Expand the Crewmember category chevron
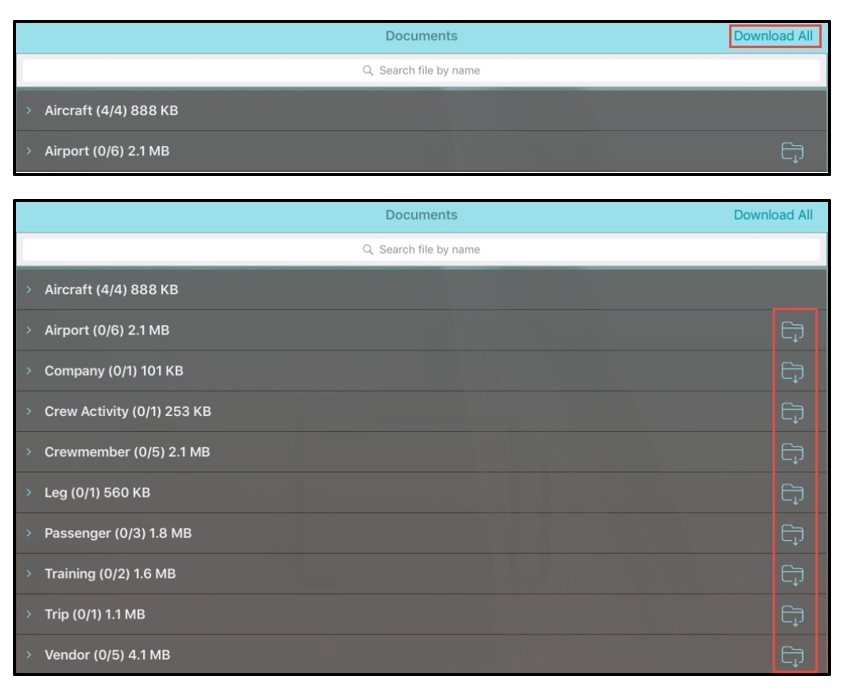 coord(30,452)
